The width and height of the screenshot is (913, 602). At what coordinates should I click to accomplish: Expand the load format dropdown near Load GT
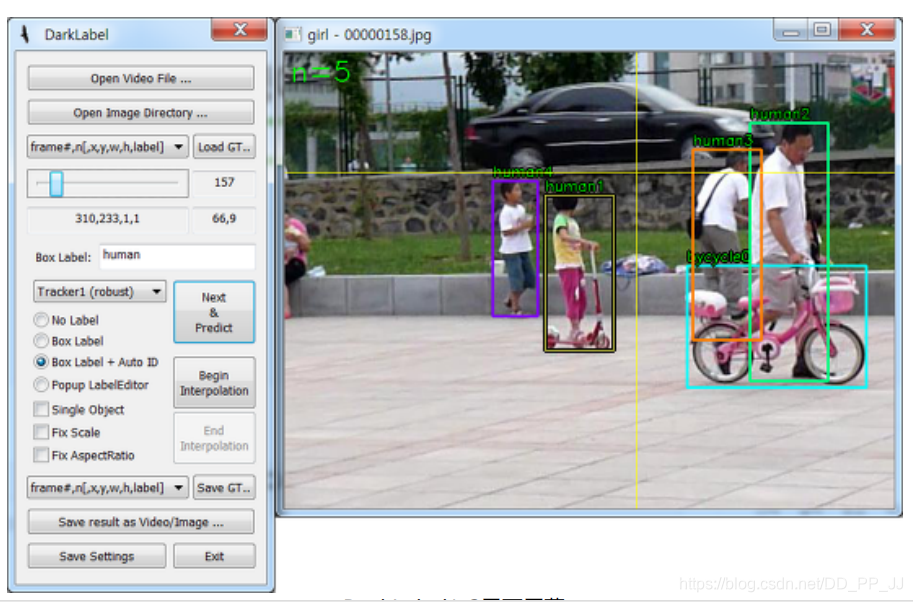[x=108, y=147]
